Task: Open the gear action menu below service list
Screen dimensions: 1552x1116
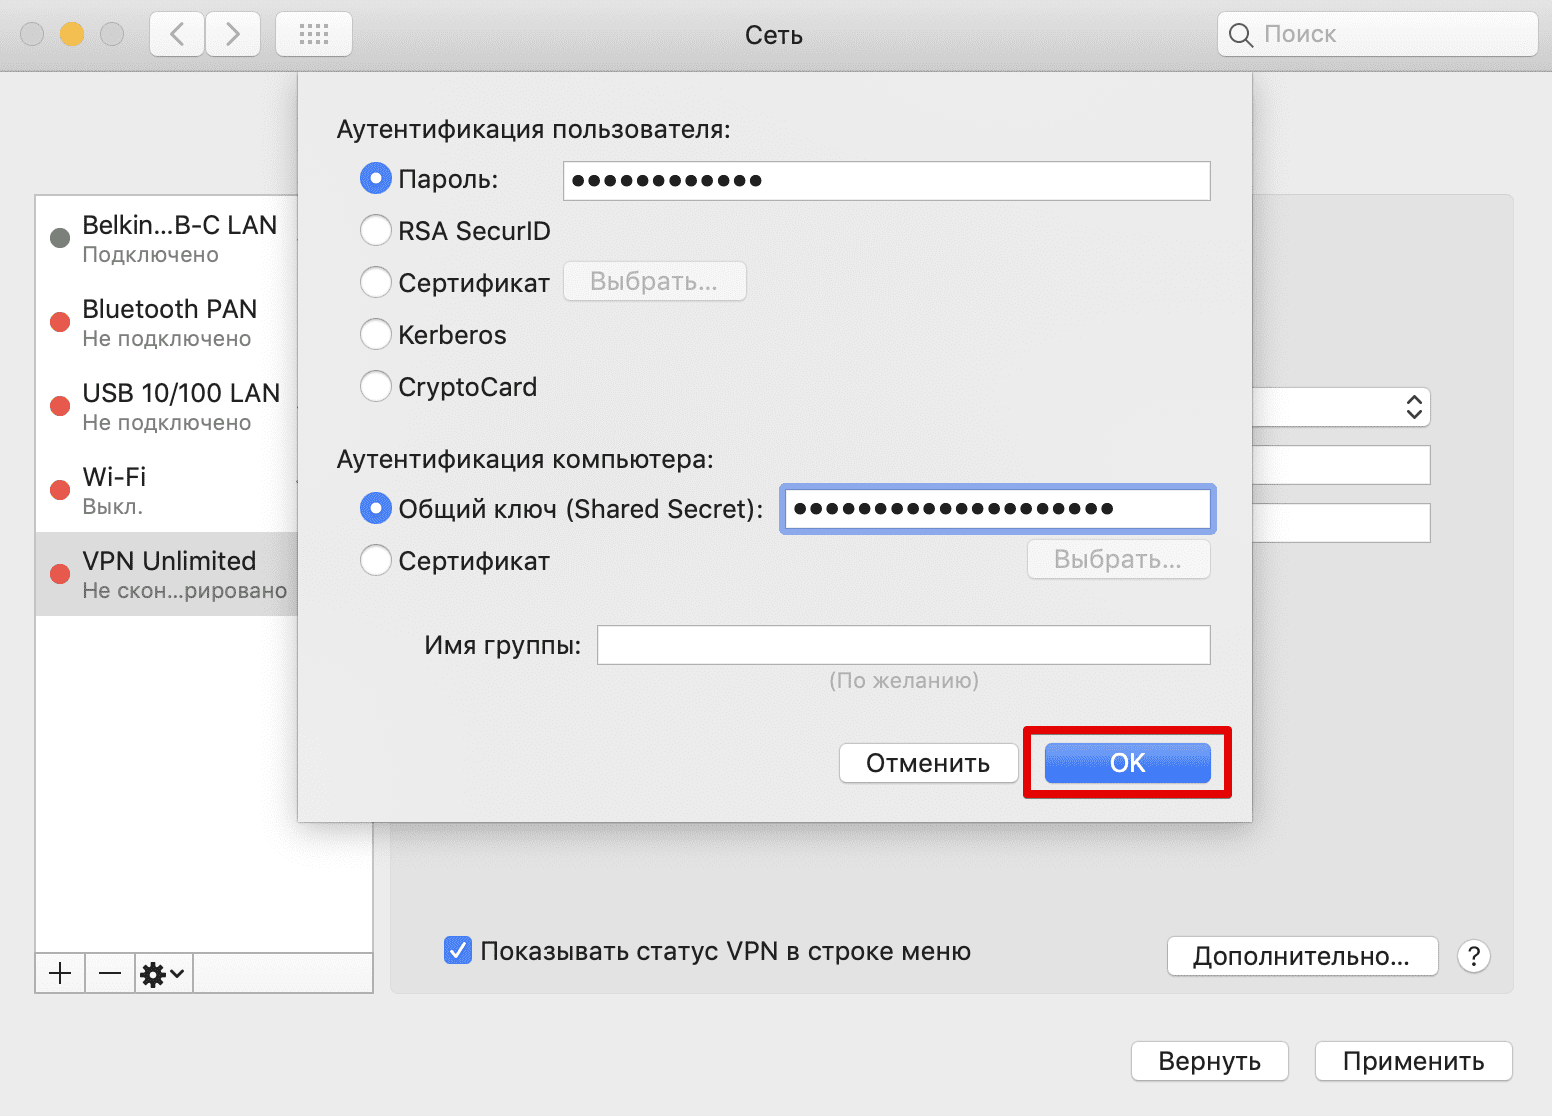Action: point(160,972)
